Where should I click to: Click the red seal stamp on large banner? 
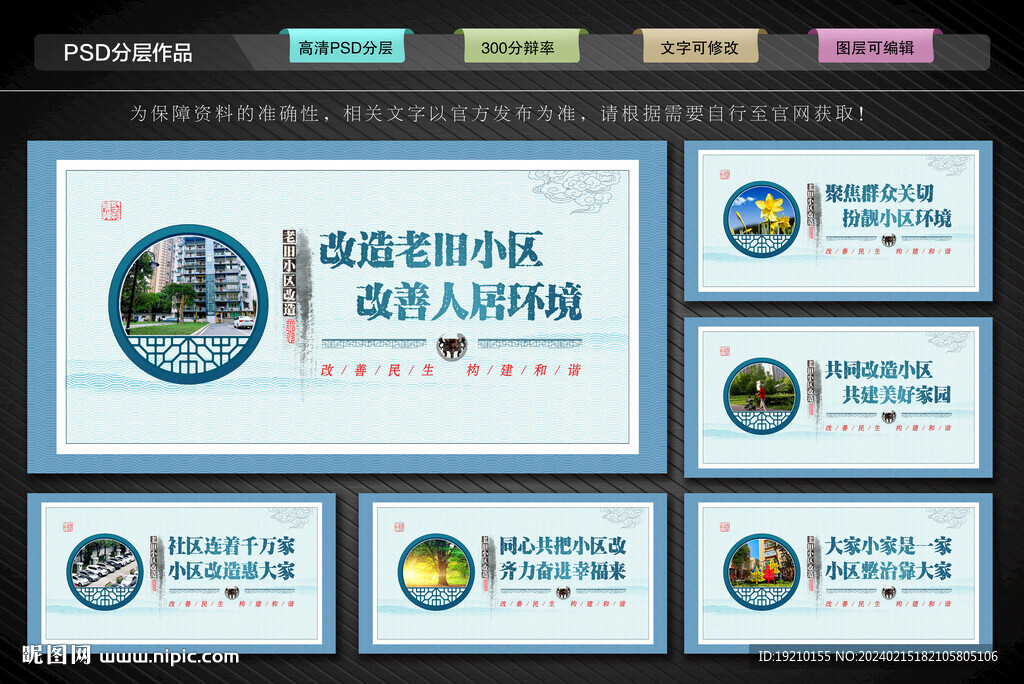[x=111, y=210]
